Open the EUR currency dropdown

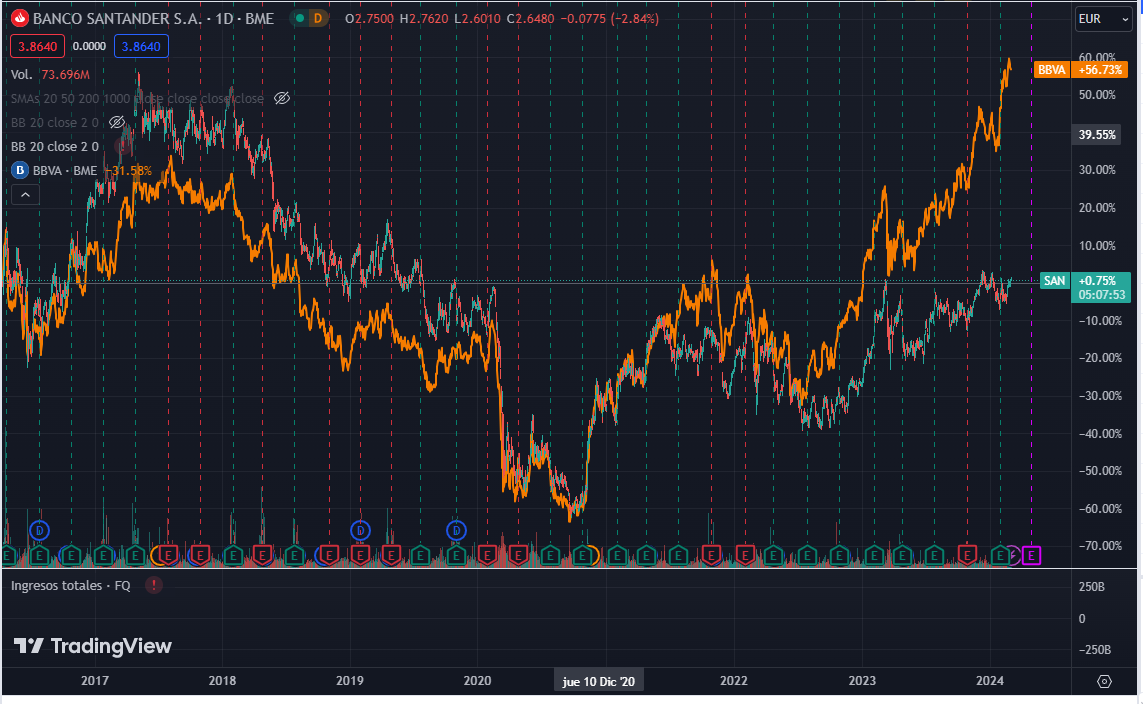[x=1103, y=19]
